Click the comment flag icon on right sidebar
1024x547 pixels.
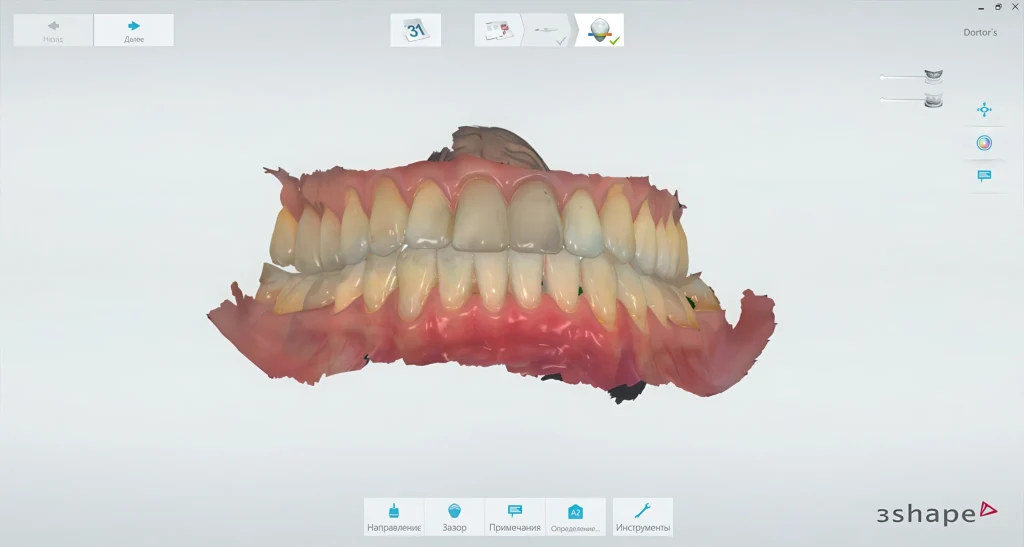984,176
